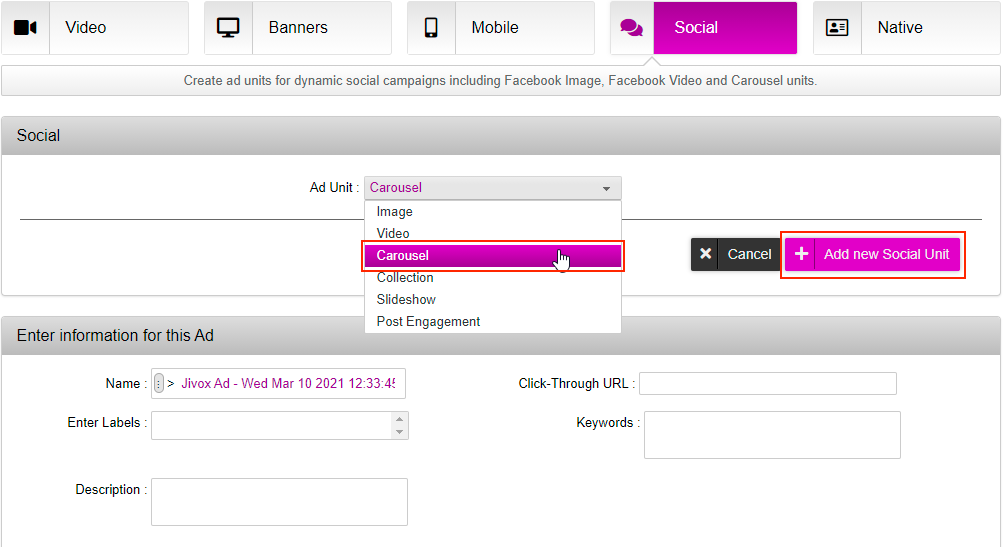
Task: Click inside the Keywords text area
Action: pos(772,435)
